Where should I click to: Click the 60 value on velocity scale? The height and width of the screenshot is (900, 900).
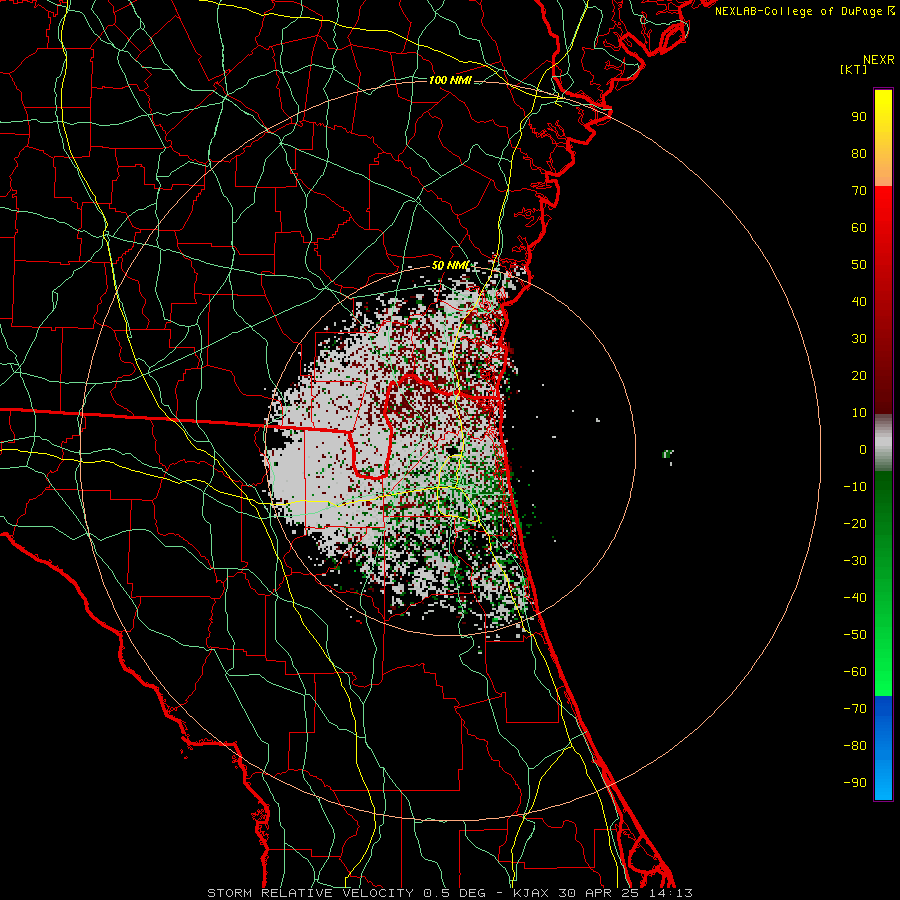(x=859, y=228)
